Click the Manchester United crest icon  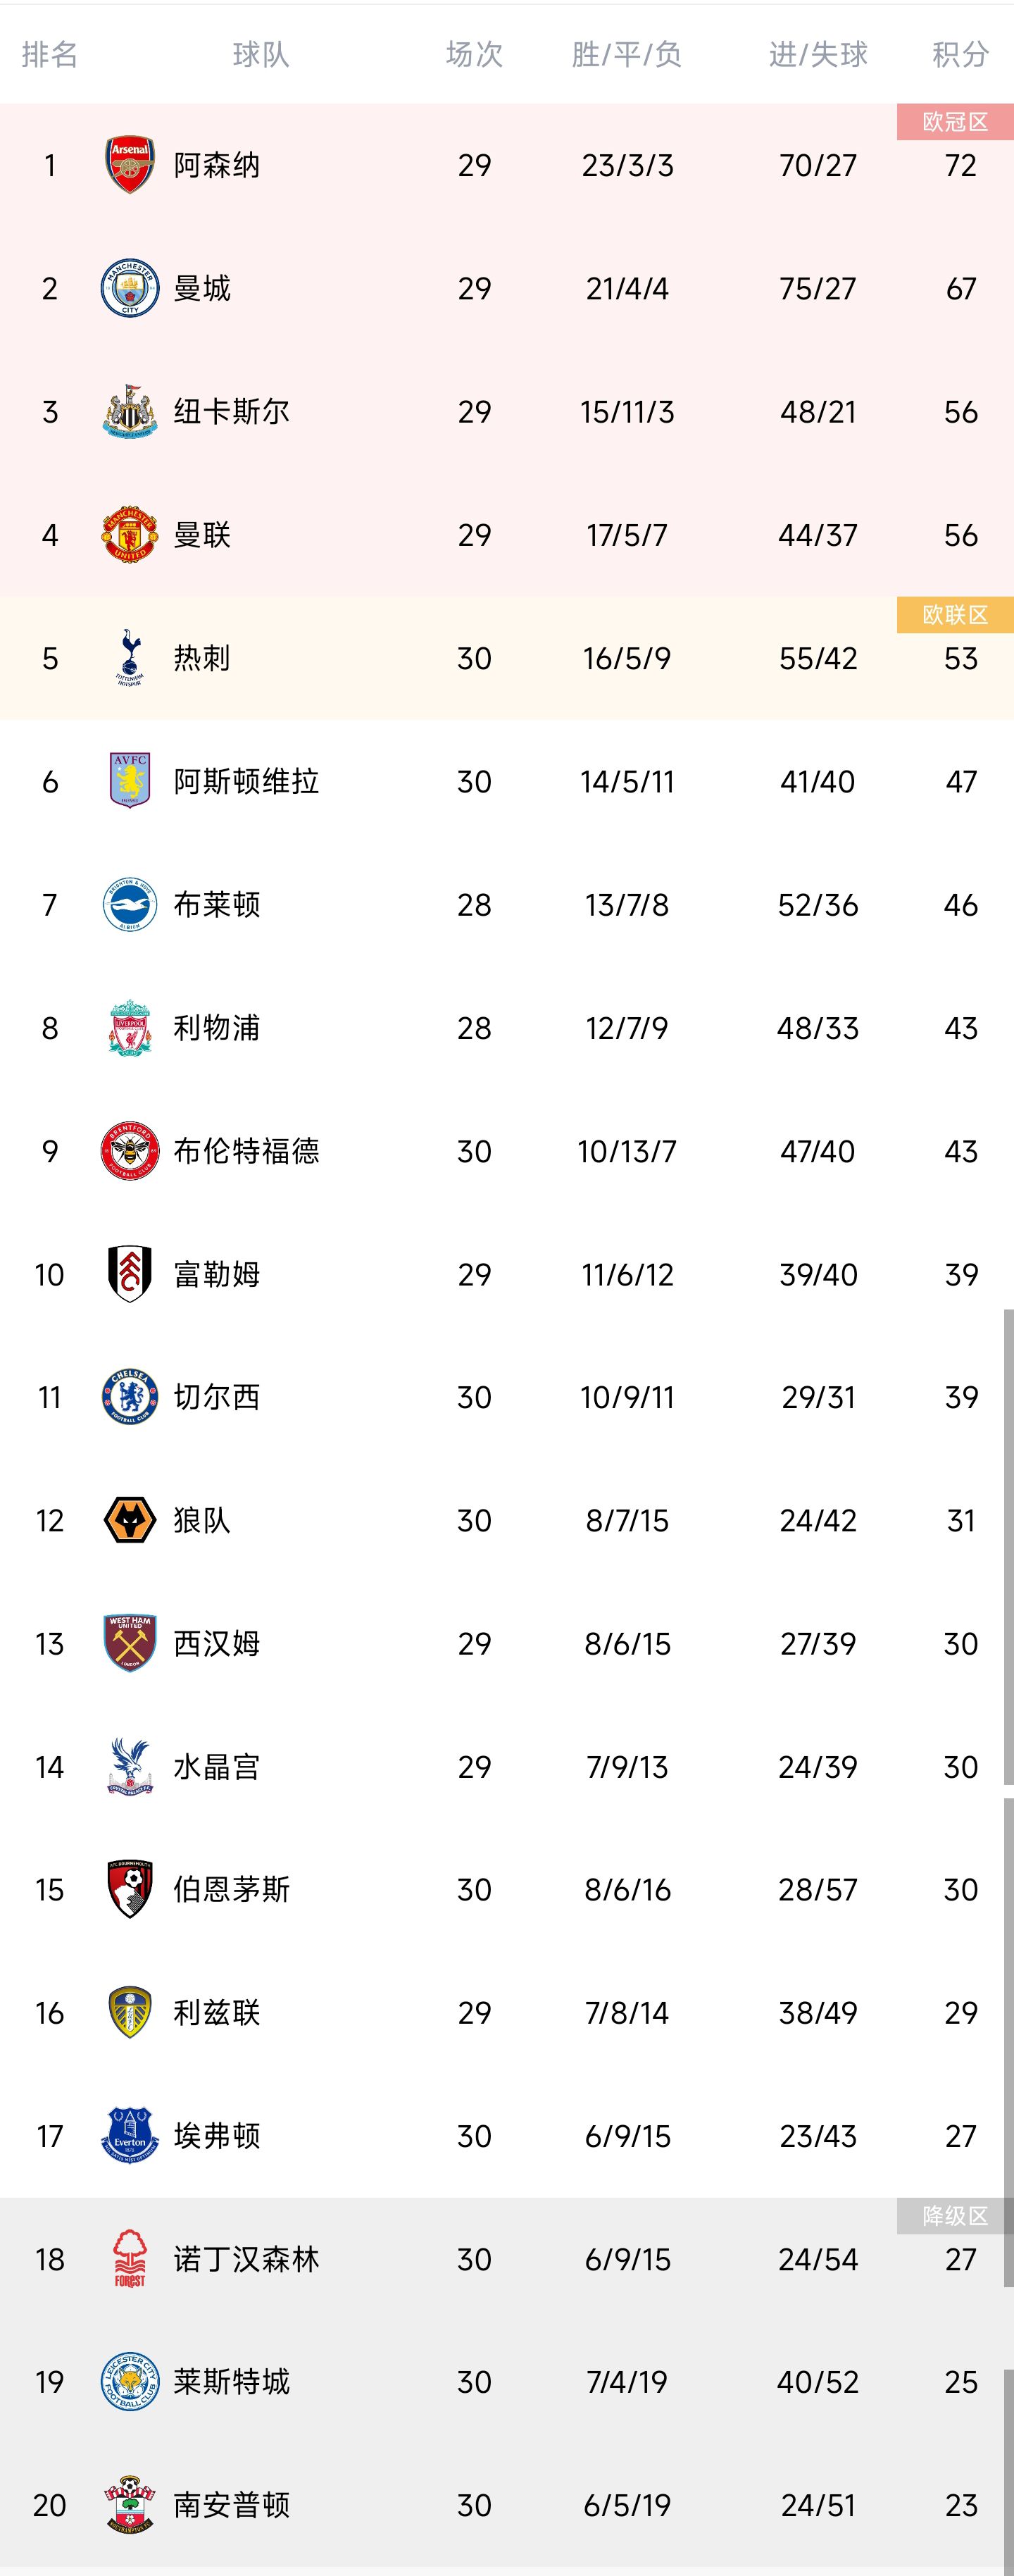point(130,535)
